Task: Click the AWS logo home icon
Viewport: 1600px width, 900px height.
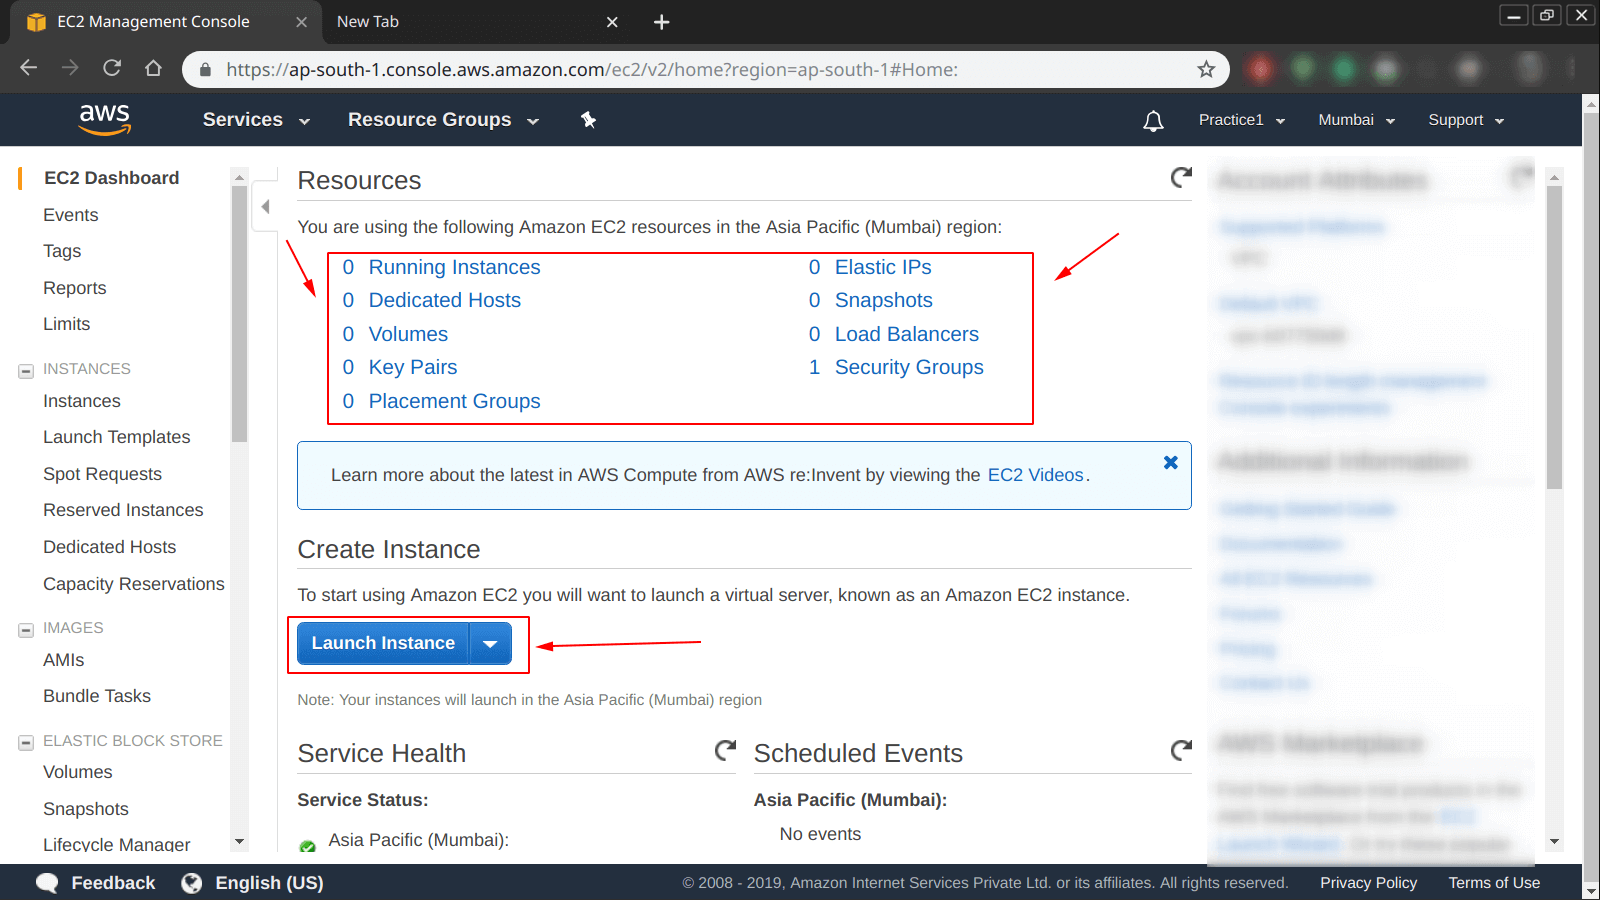Action: click(105, 119)
